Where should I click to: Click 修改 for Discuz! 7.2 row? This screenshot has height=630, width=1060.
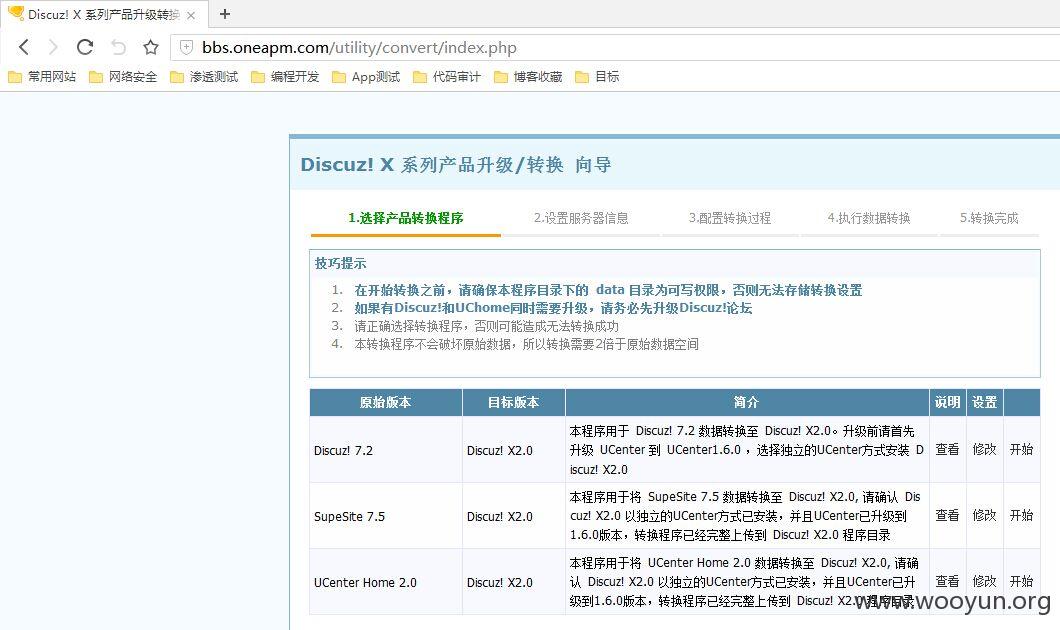[x=984, y=450]
